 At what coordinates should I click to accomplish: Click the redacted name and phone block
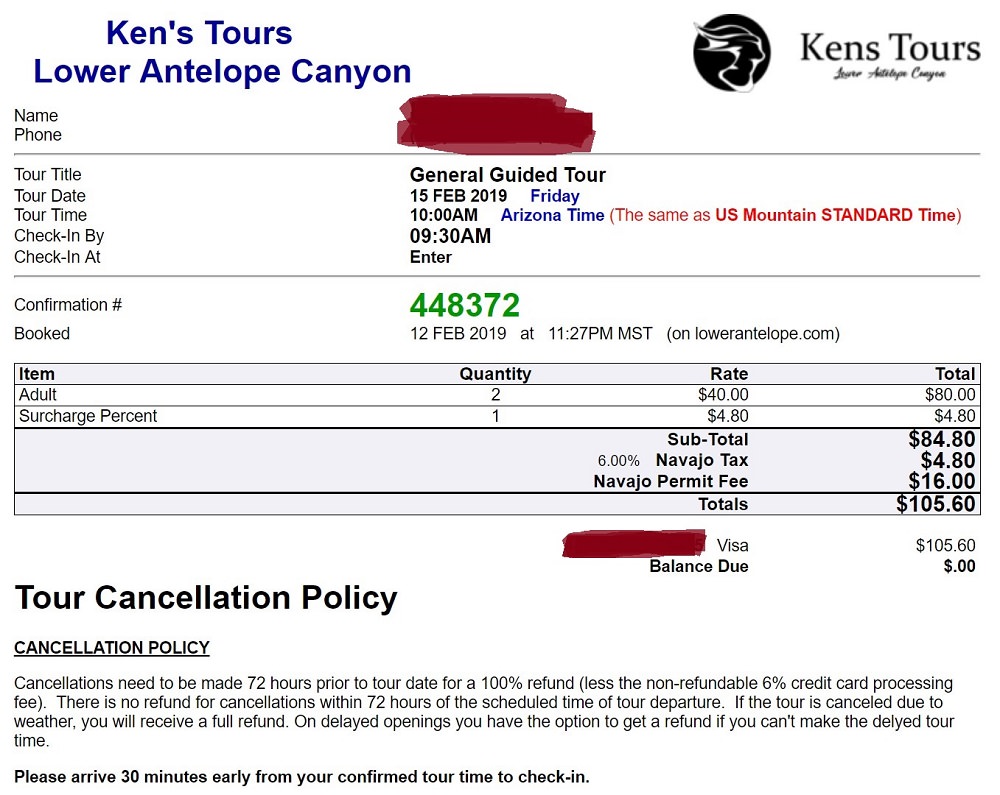[x=496, y=124]
